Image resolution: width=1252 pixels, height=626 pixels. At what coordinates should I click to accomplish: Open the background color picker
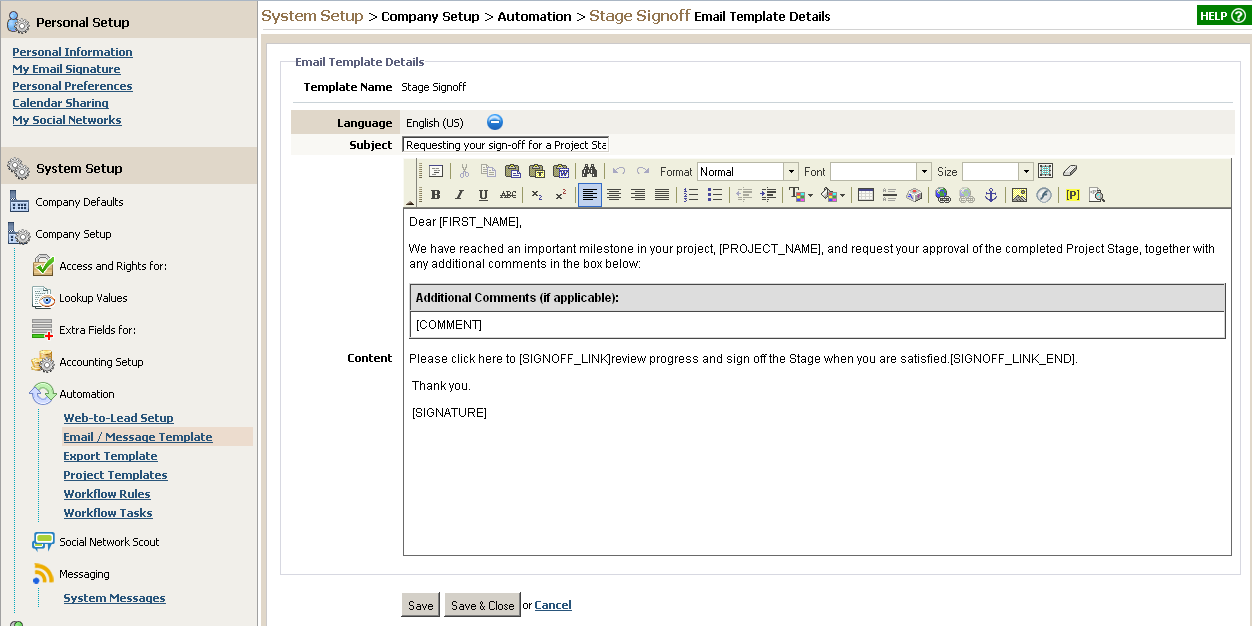(x=834, y=195)
